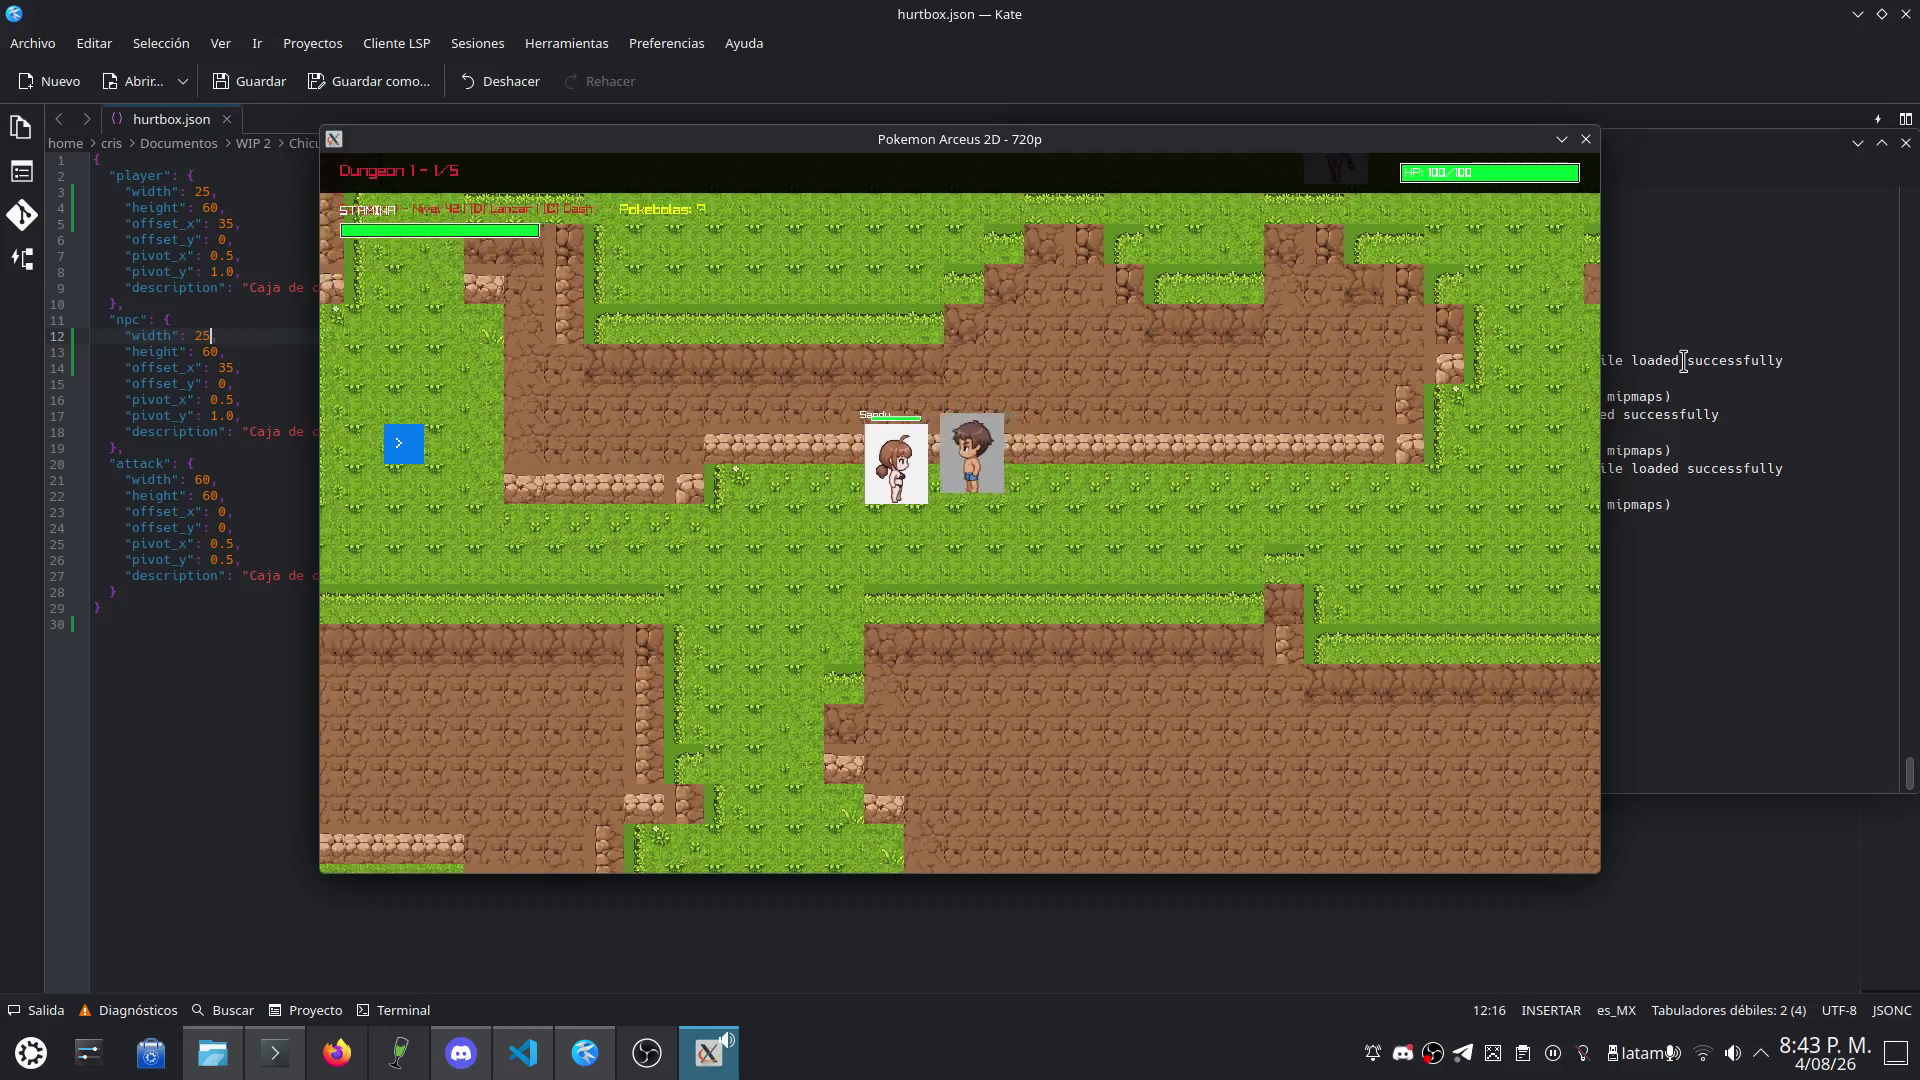Click the 'WIP 2' breadcrumb segment
Image resolution: width=1920 pixels, height=1080 pixels.
(253, 143)
